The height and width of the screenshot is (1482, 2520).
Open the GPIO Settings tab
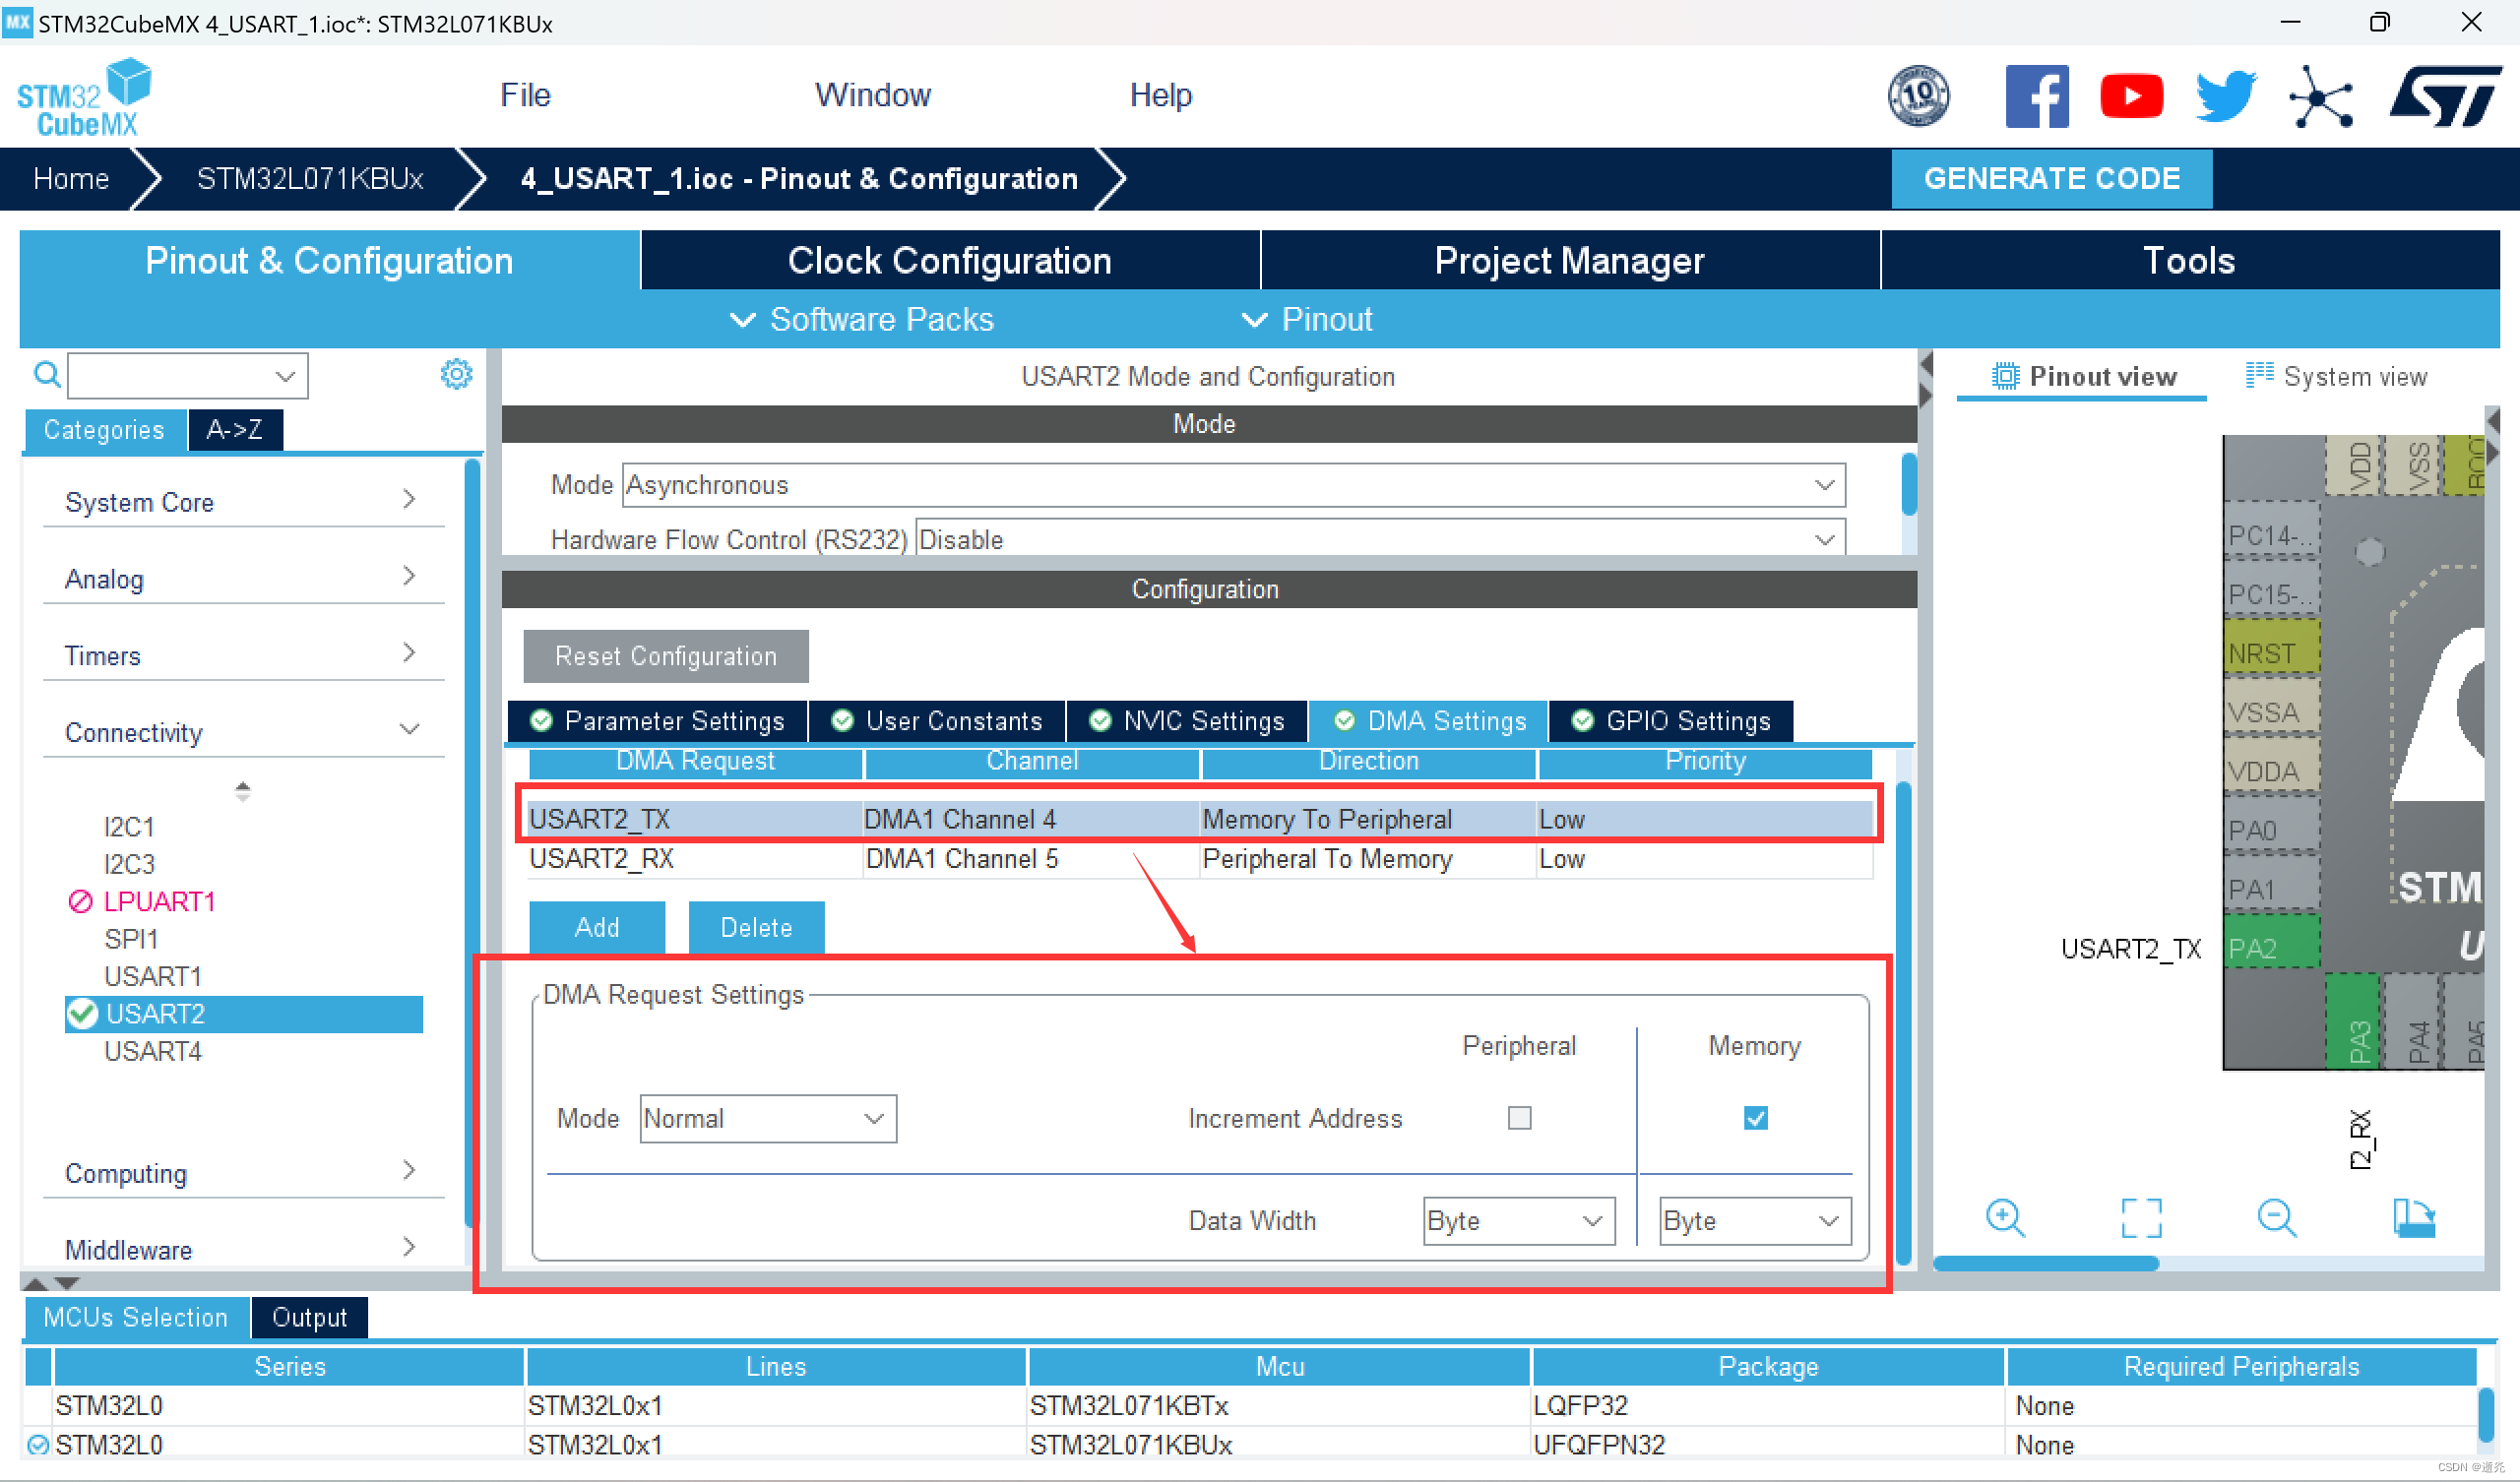(x=1670, y=721)
